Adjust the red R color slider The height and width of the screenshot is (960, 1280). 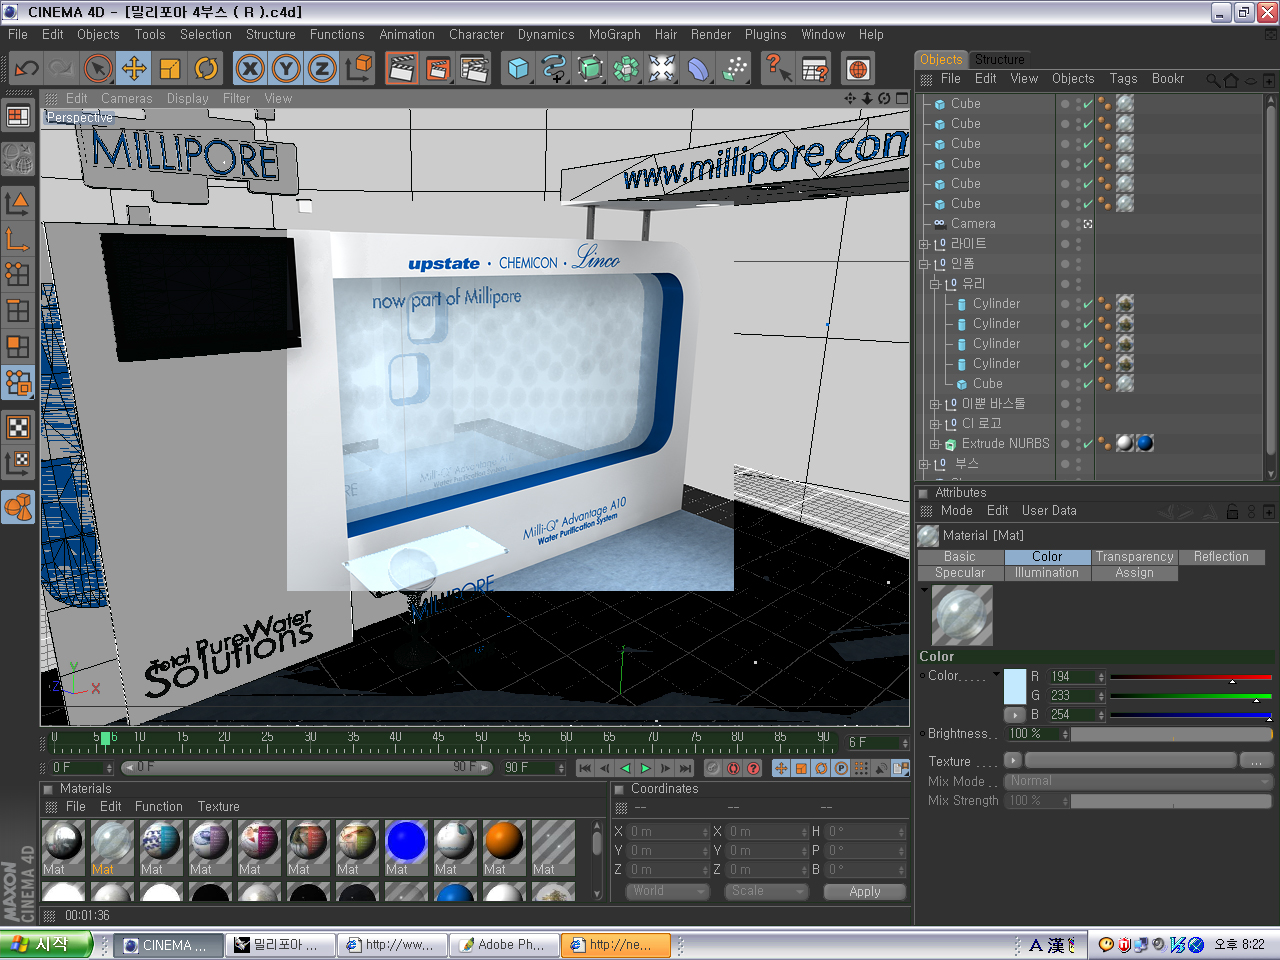pos(1190,677)
